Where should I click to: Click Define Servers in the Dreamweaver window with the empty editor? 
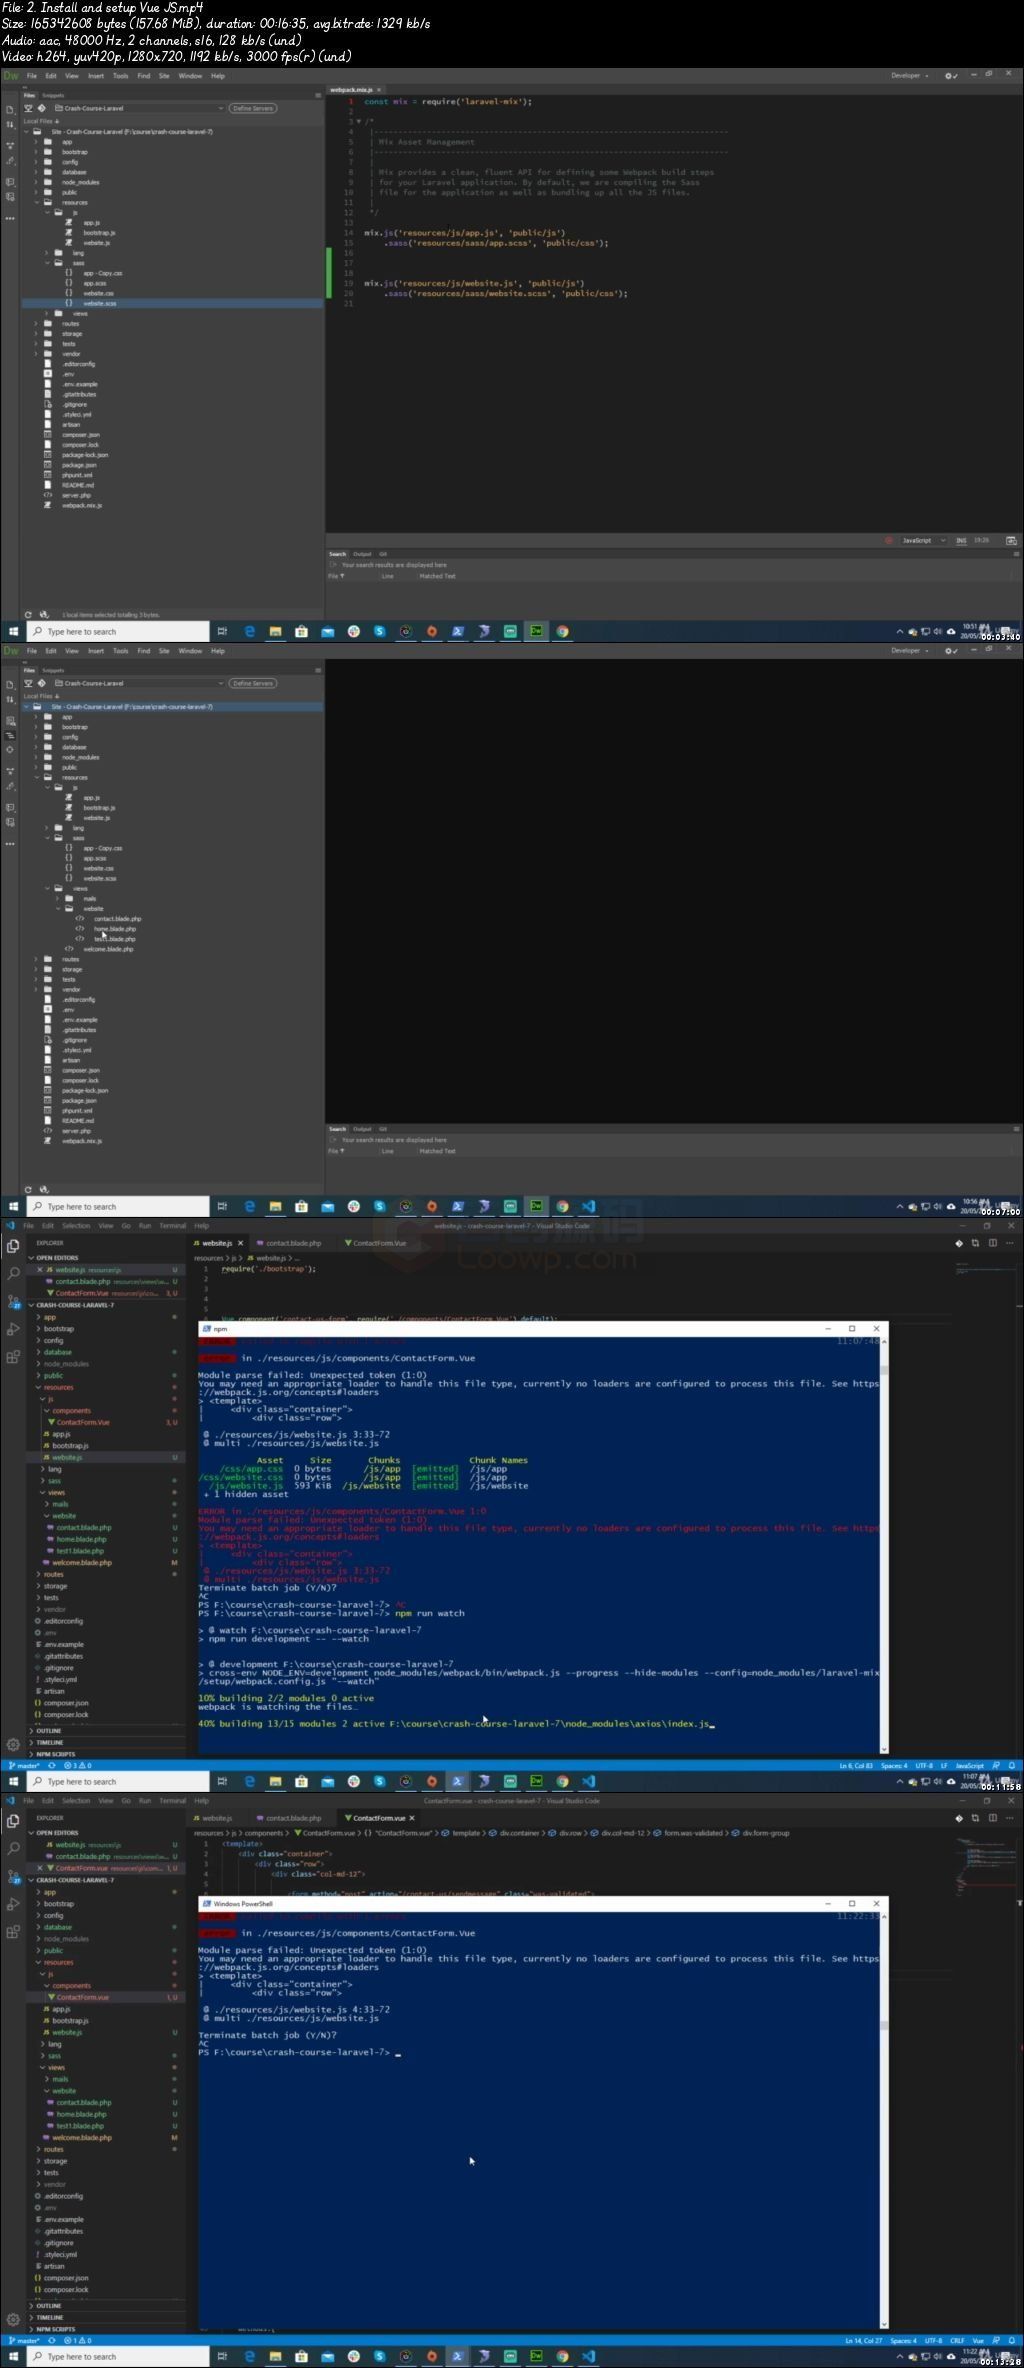click(x=253, y=683)
